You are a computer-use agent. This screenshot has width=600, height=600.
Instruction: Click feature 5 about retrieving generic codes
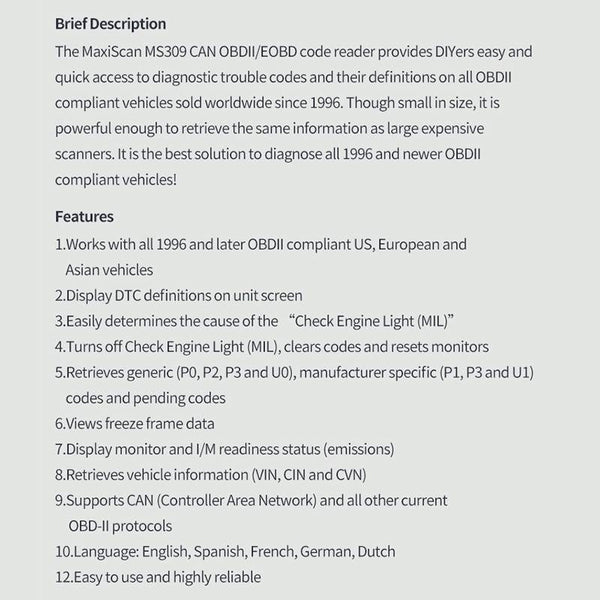point(294,372)
